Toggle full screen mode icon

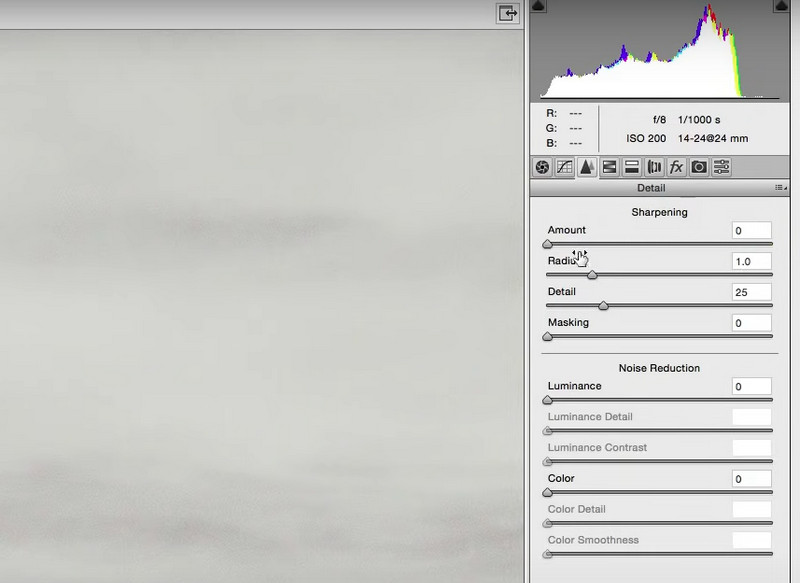click(x=508, y=13)
